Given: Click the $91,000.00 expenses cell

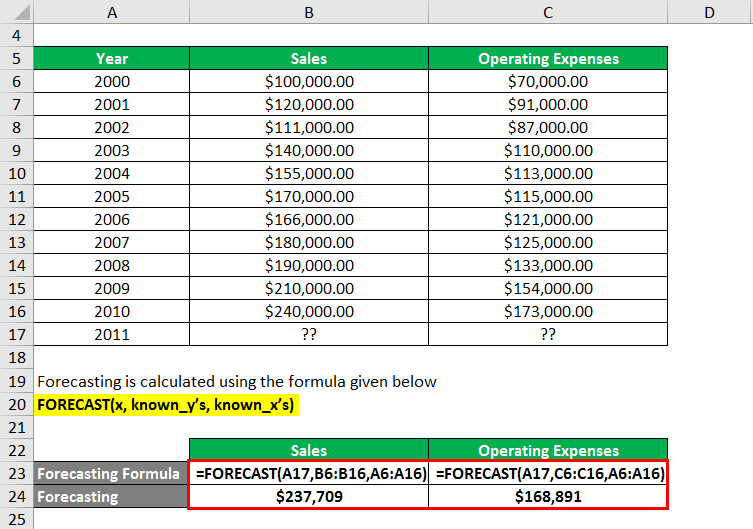Looking at the screenshot, I should (548, 104).
